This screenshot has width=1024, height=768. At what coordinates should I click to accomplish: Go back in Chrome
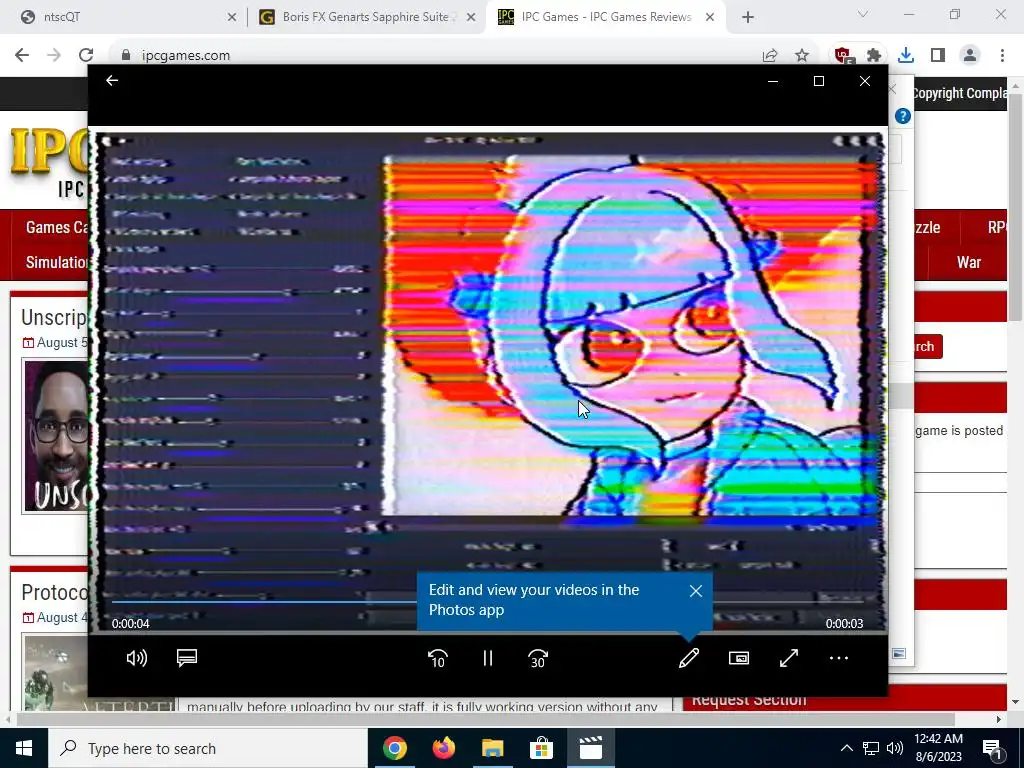click(22, 56)
